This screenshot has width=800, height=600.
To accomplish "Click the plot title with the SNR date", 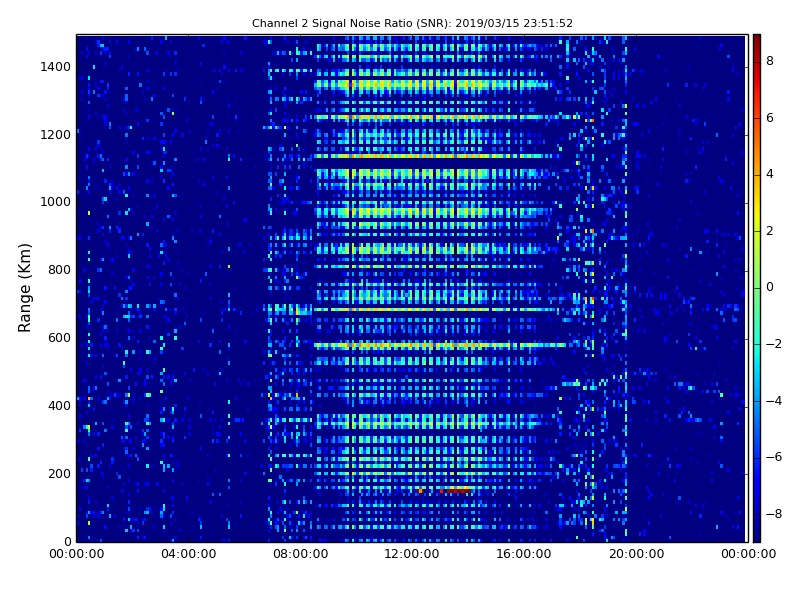I will [x=412, y=23].
